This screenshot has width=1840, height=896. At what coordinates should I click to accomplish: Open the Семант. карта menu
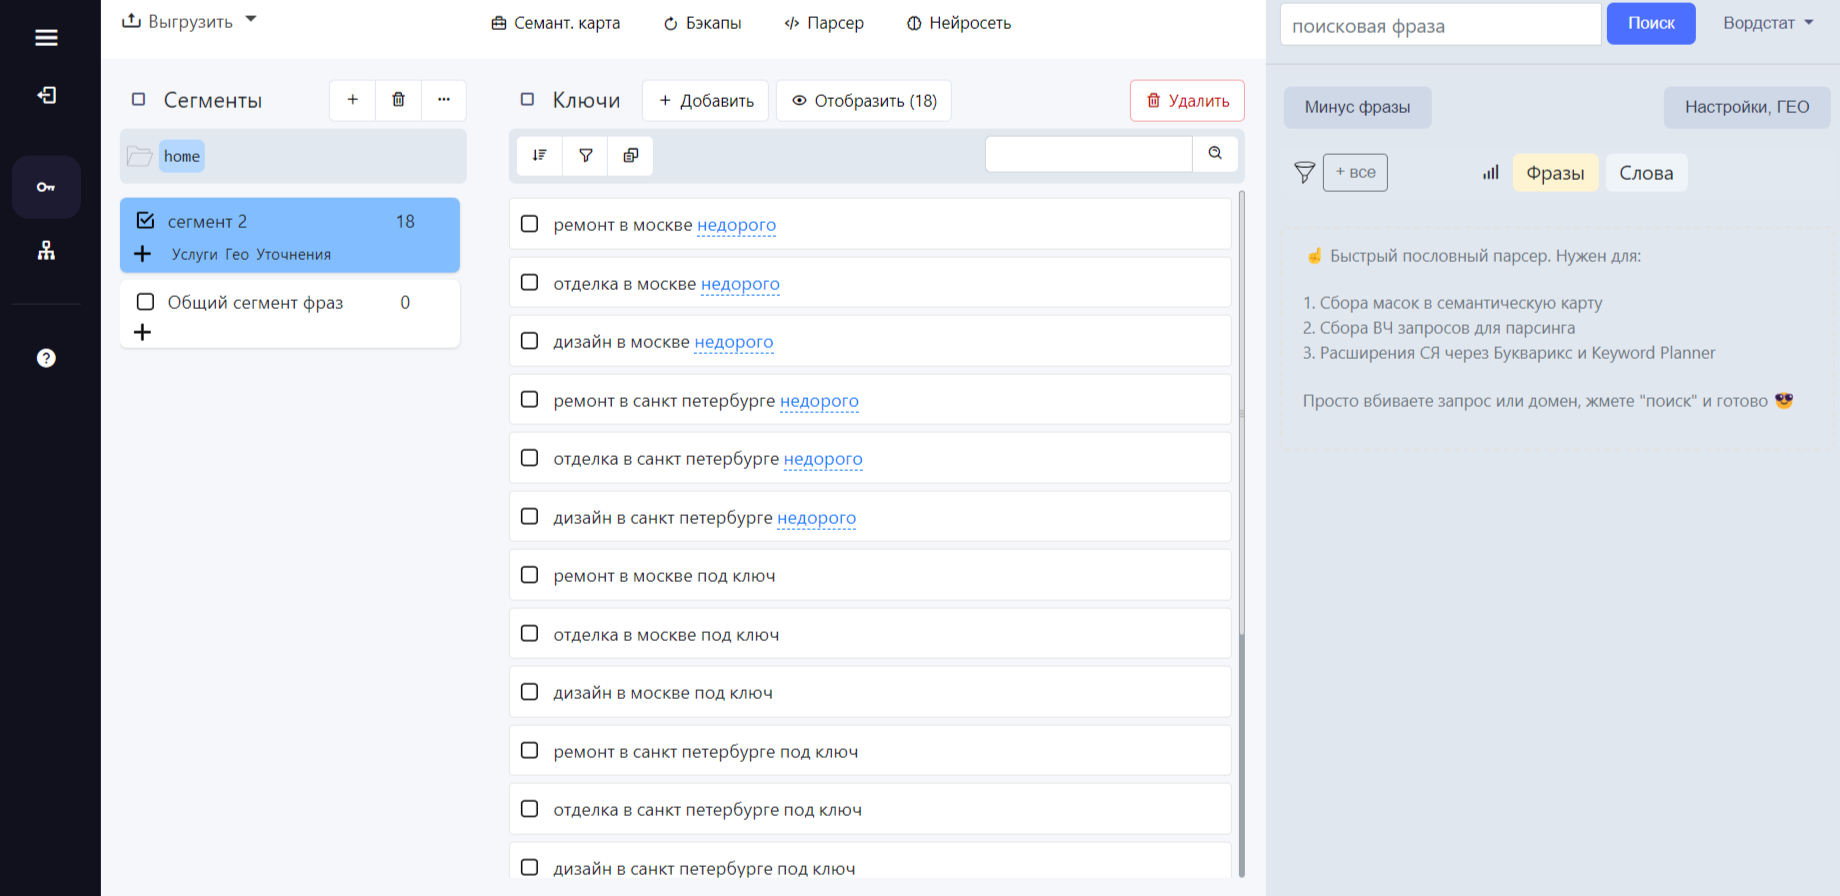pos(556,23)
